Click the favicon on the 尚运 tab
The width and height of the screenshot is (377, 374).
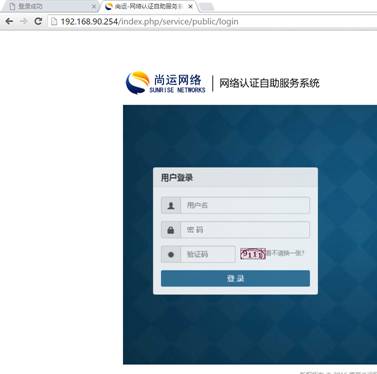(109, 6)
